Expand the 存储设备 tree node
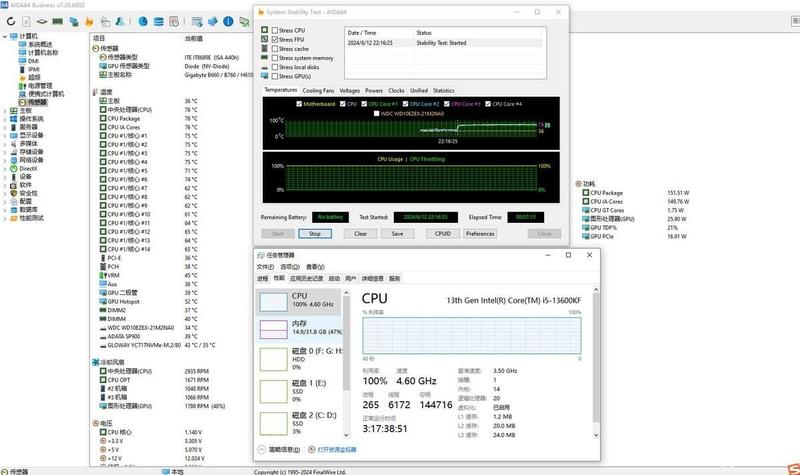 (x=5, y=152)
